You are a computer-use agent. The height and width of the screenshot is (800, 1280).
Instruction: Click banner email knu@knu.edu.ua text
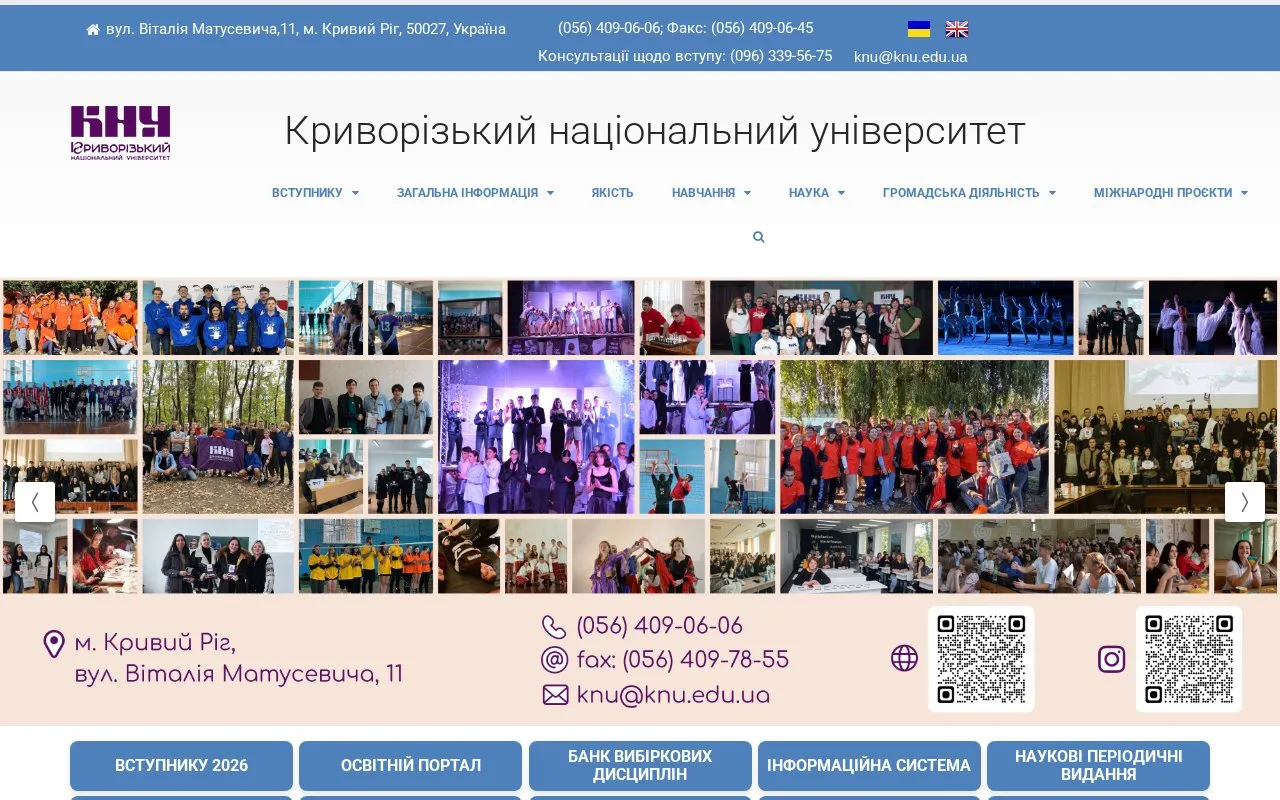coord(673,695)
